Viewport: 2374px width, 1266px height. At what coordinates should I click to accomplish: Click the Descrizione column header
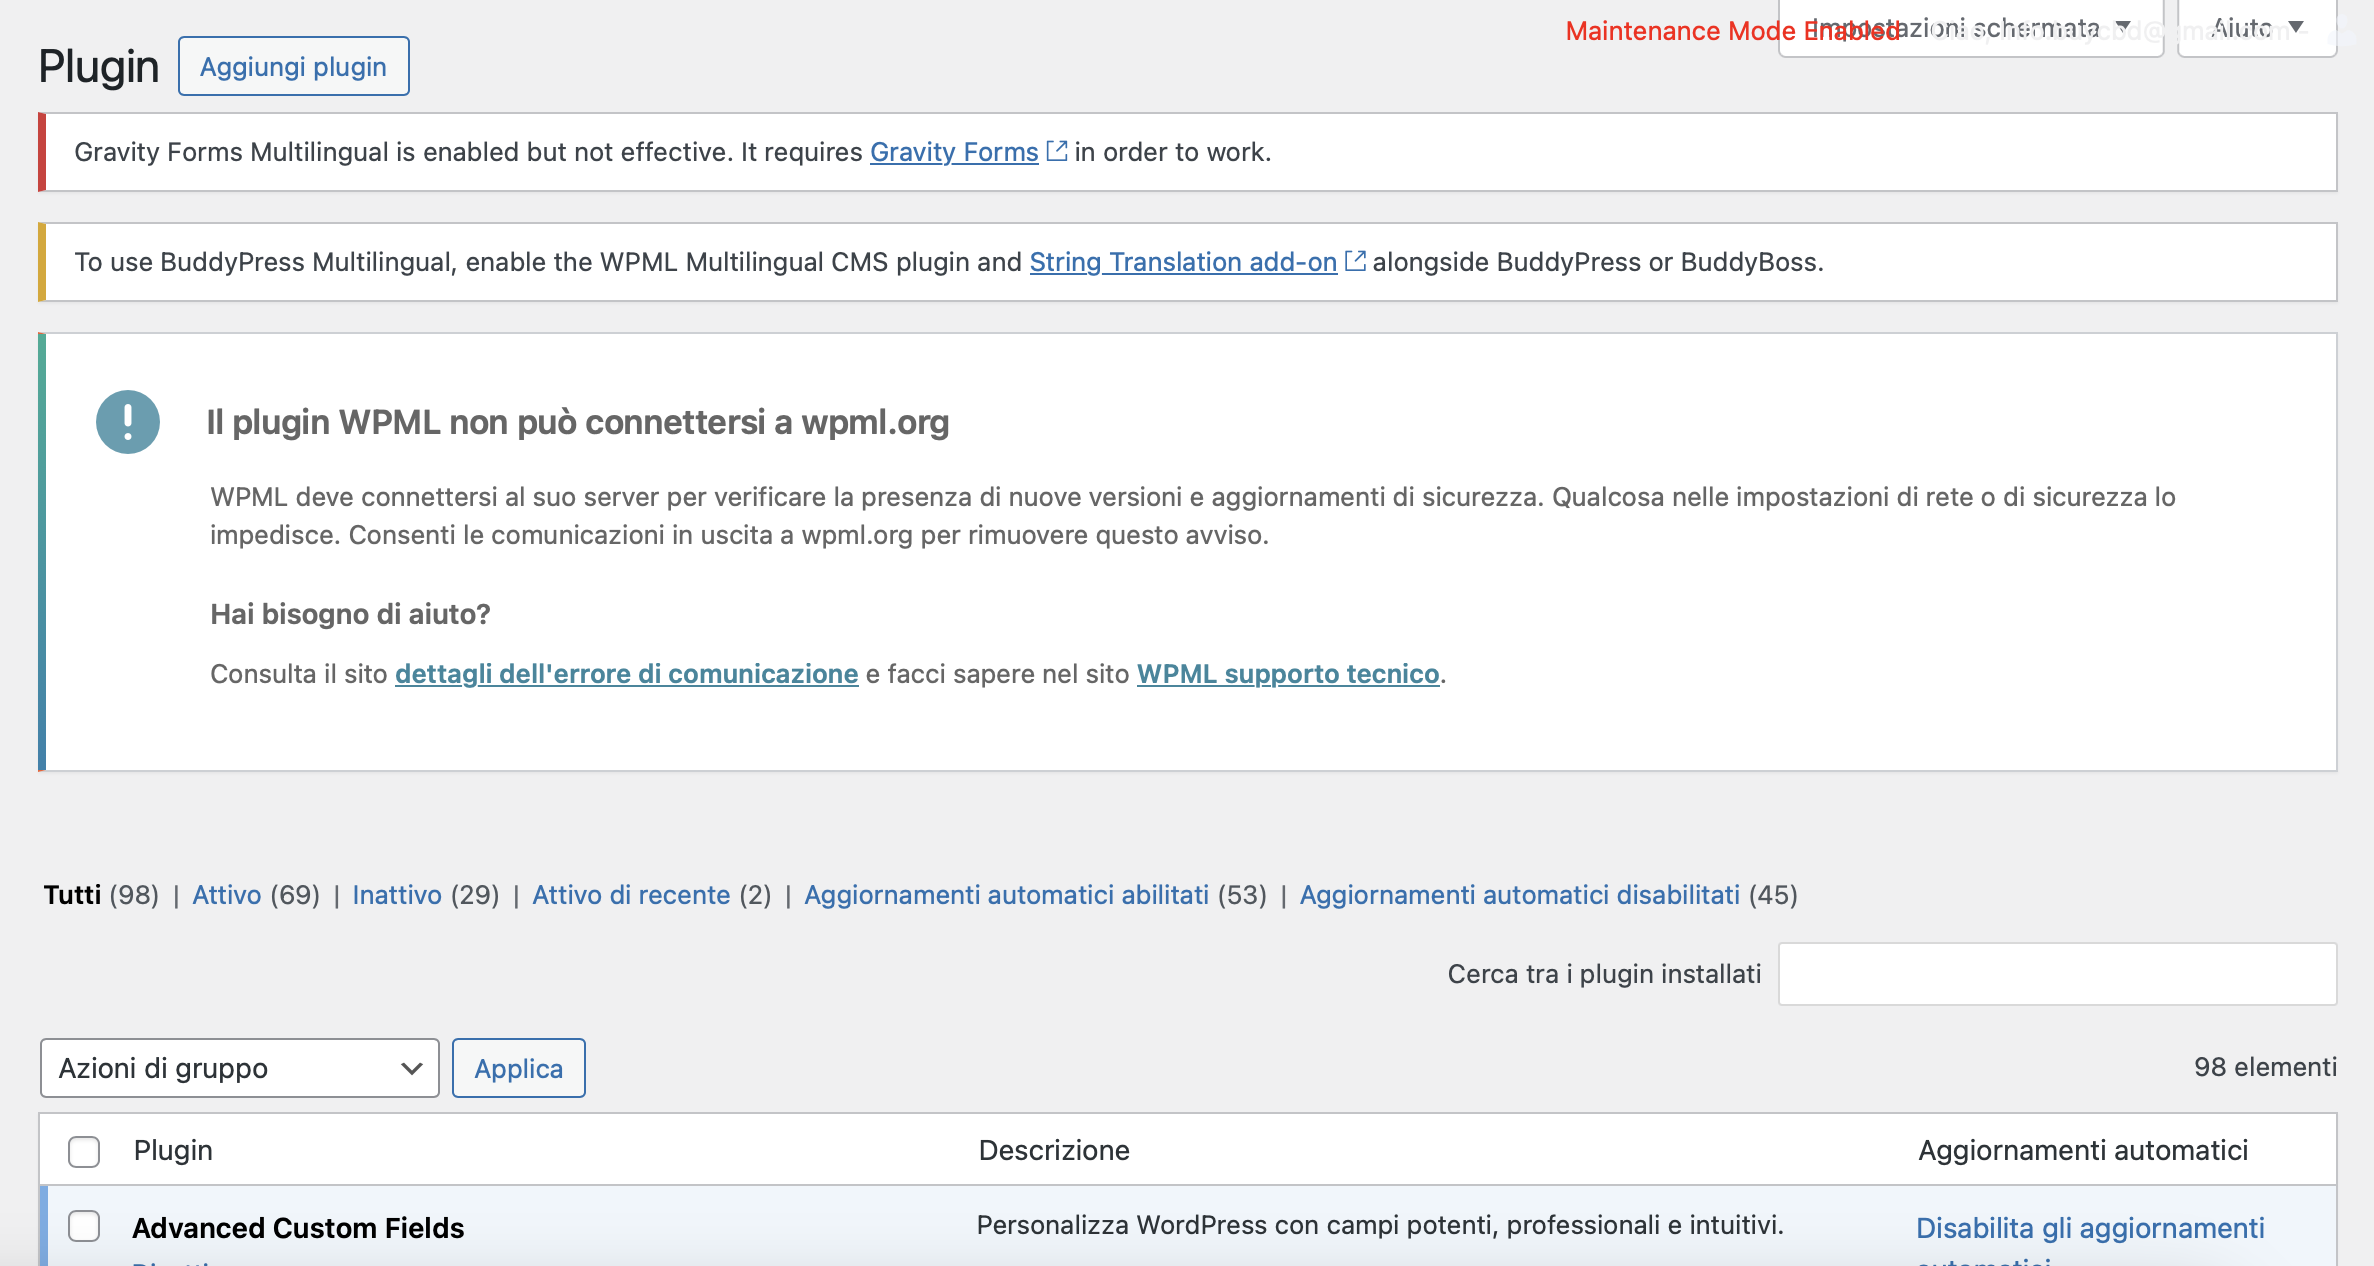1054,1150
